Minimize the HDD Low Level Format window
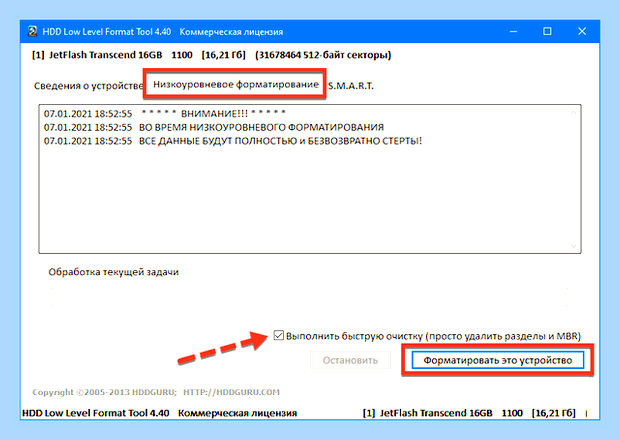620x440 pixels. [513, 31]
